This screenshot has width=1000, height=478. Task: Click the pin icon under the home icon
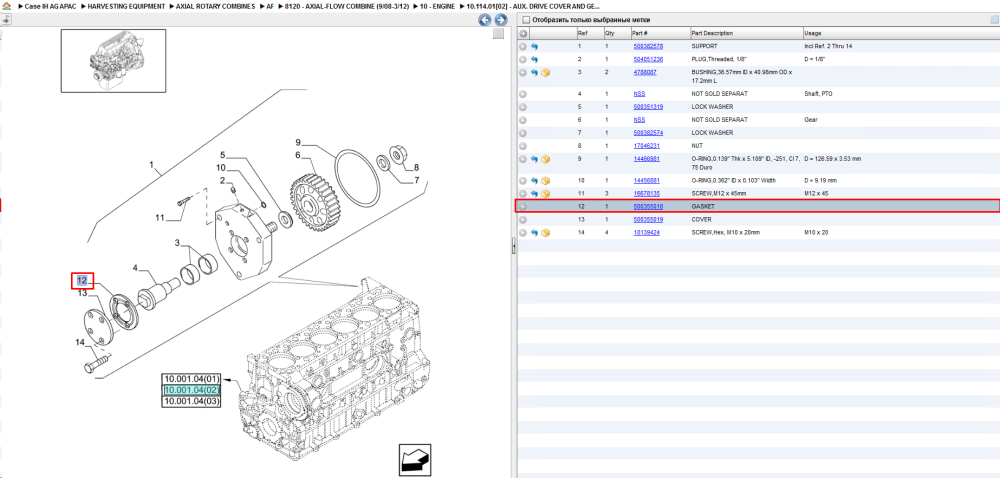click(6, 20)
